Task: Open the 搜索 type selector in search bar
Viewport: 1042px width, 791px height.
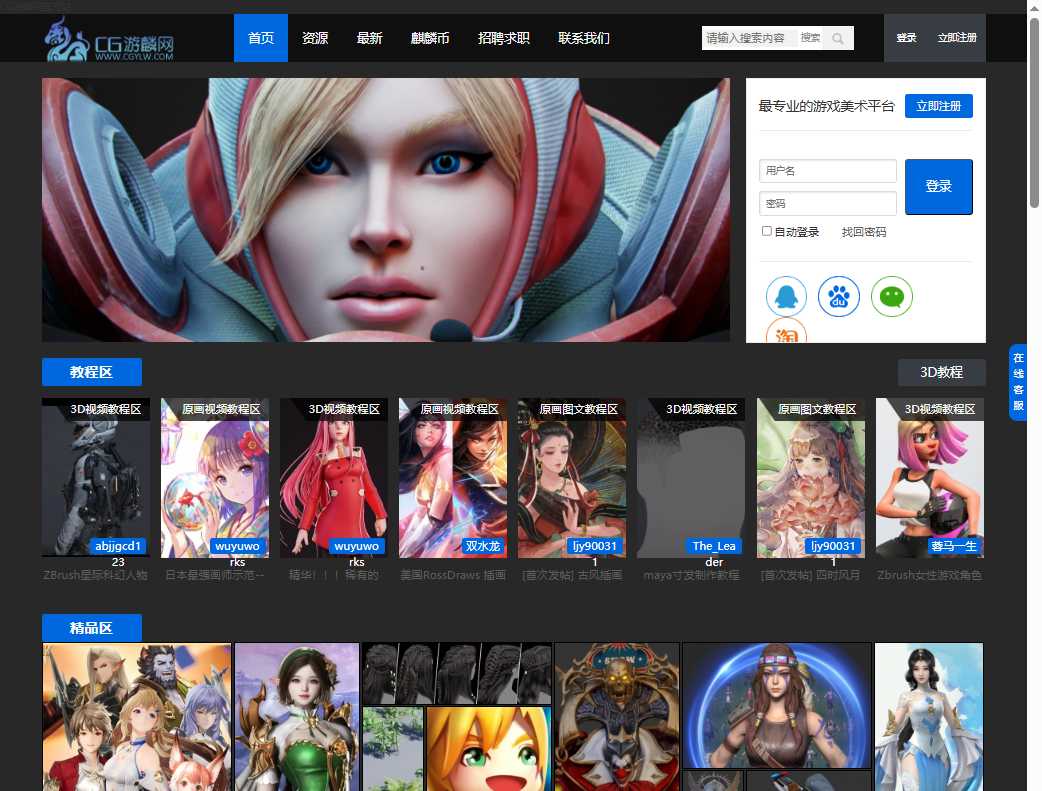Action: (x=810, y=38)
